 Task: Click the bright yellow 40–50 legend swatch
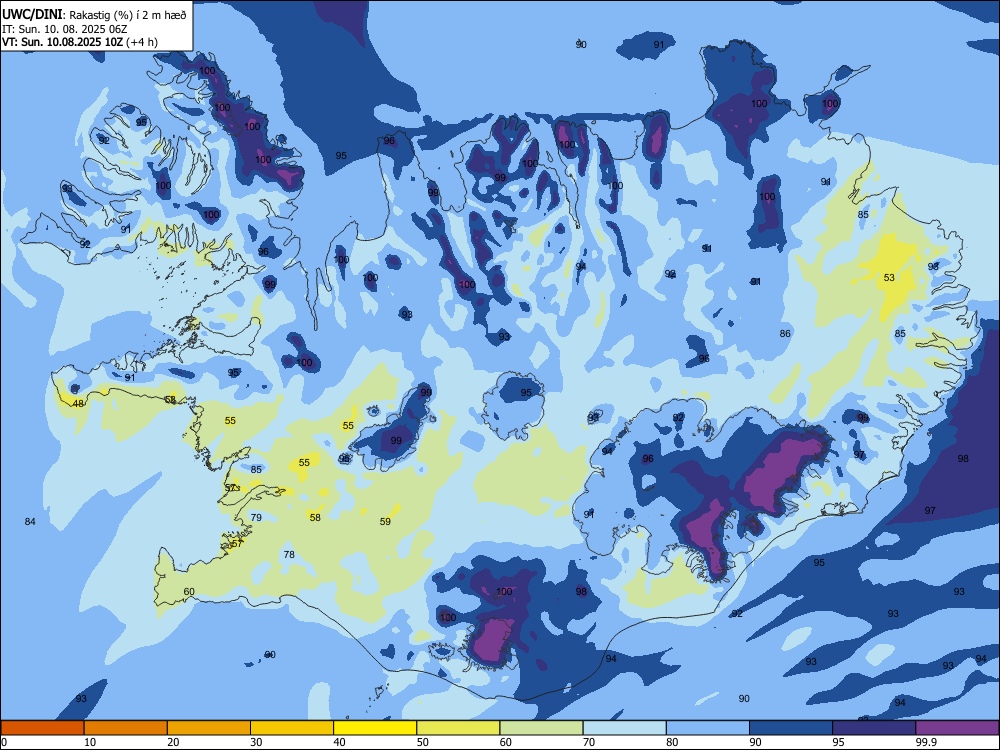pyautogui.click(x=375, y=728)
